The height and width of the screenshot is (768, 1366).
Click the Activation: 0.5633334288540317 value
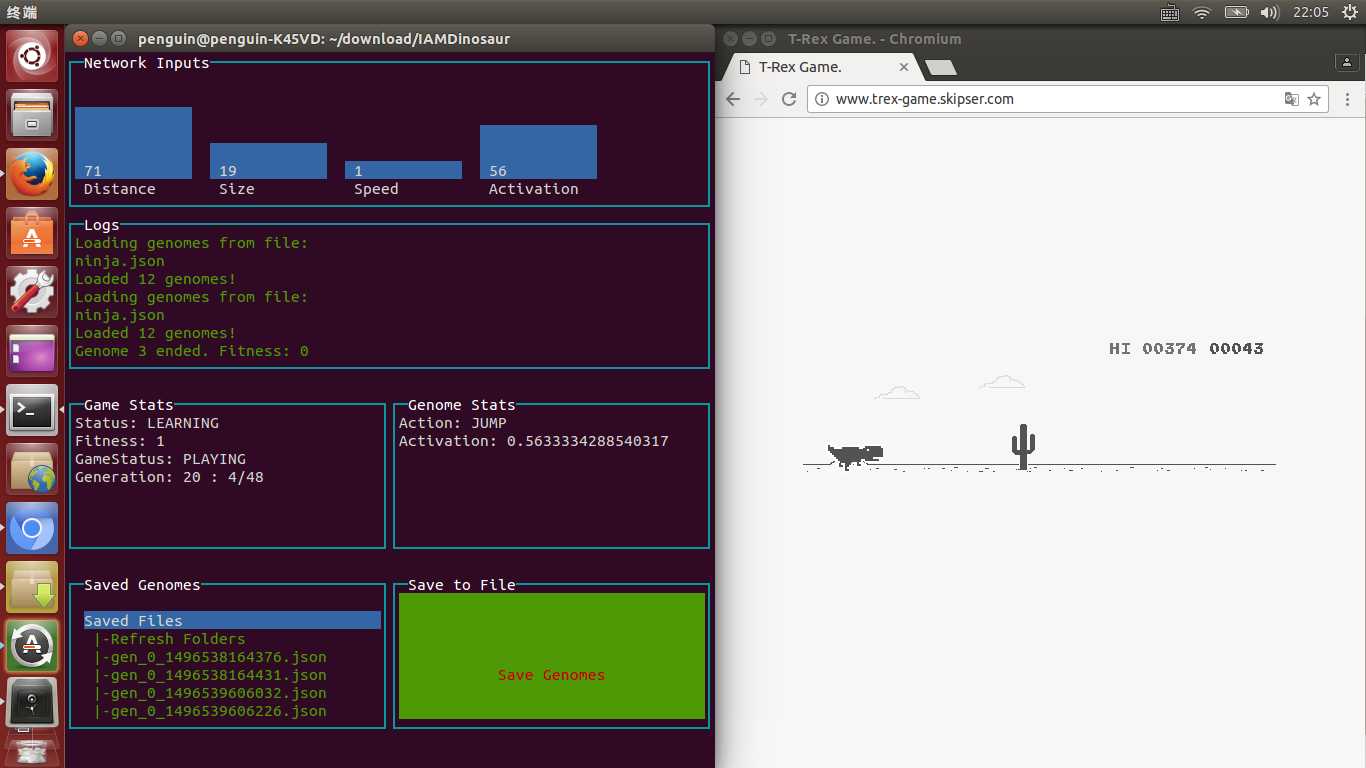tap(534, 441)
